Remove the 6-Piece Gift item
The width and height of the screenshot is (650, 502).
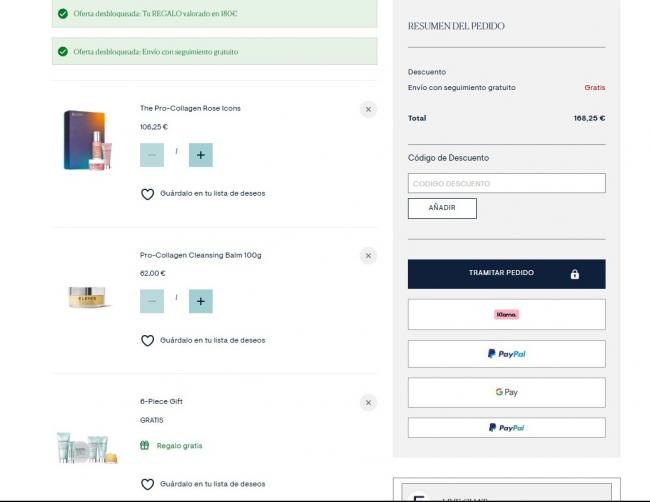click(x=368, y=403)
